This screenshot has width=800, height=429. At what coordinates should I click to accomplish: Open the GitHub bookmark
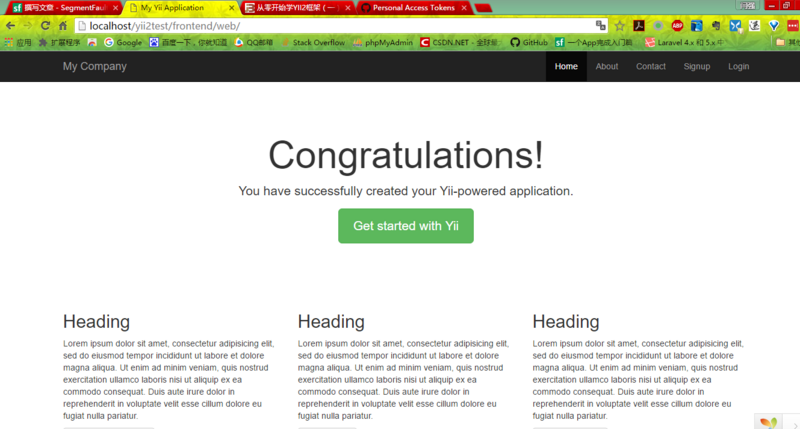click(x=529, y=42)
